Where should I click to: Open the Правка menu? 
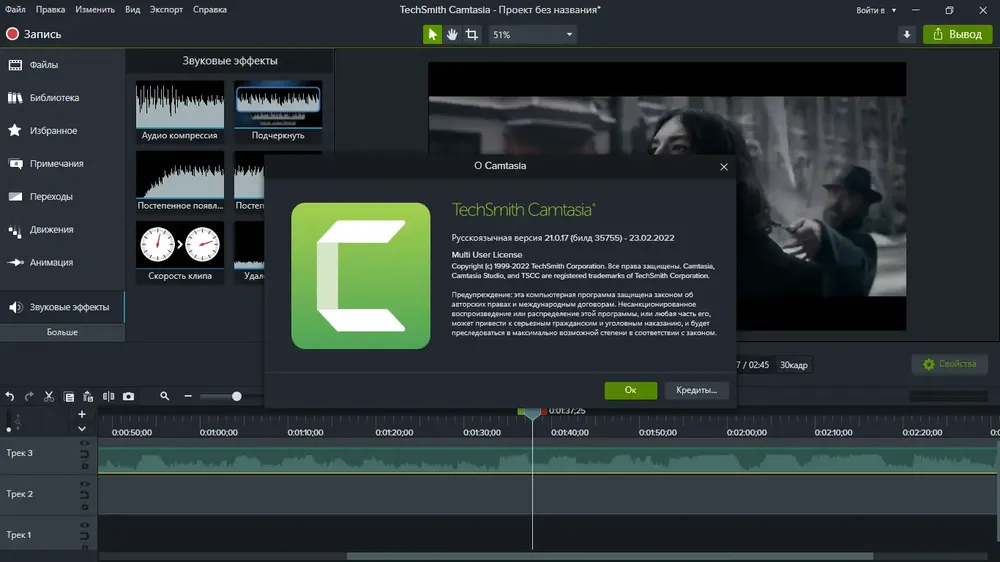(50, 10)
